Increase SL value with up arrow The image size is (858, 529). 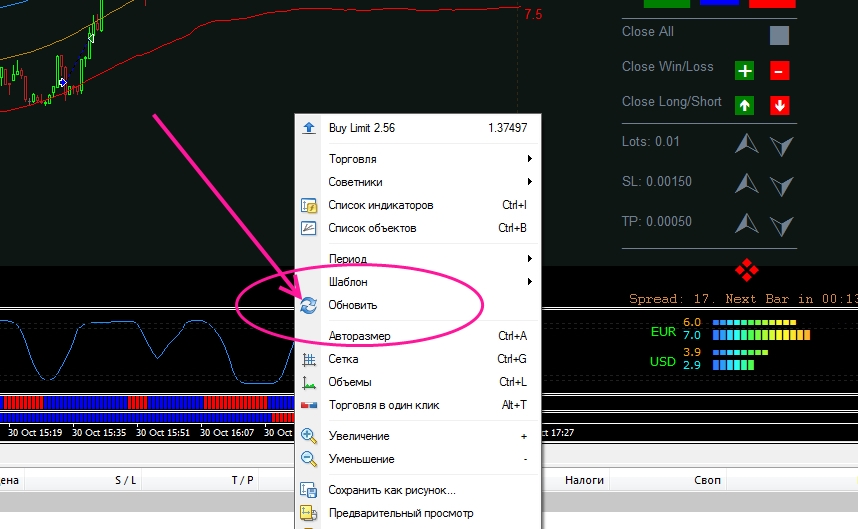(746, 183)
